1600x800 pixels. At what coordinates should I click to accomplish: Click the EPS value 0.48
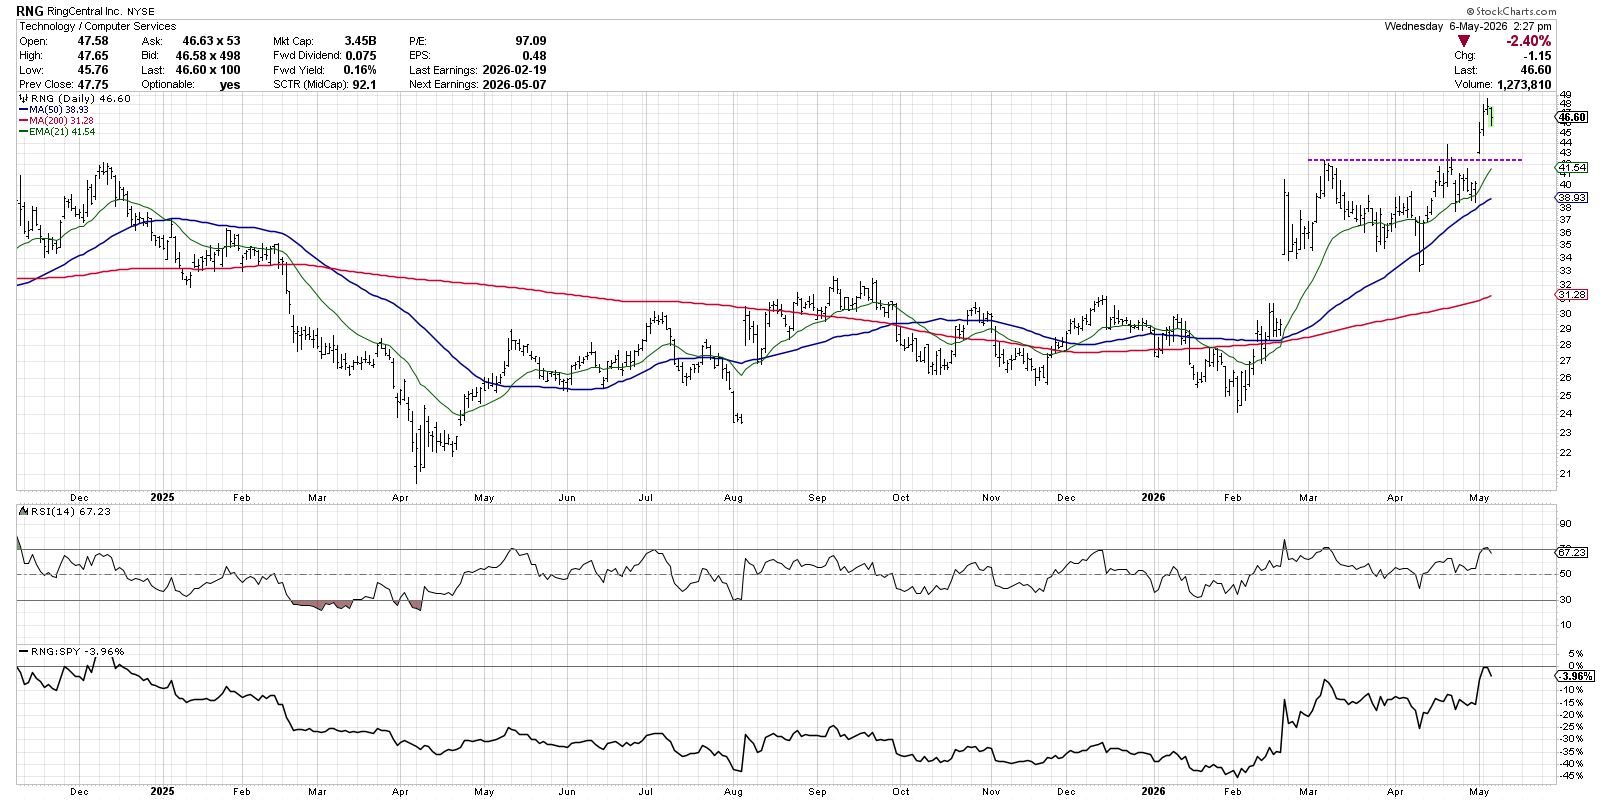[x=534, y=56]
